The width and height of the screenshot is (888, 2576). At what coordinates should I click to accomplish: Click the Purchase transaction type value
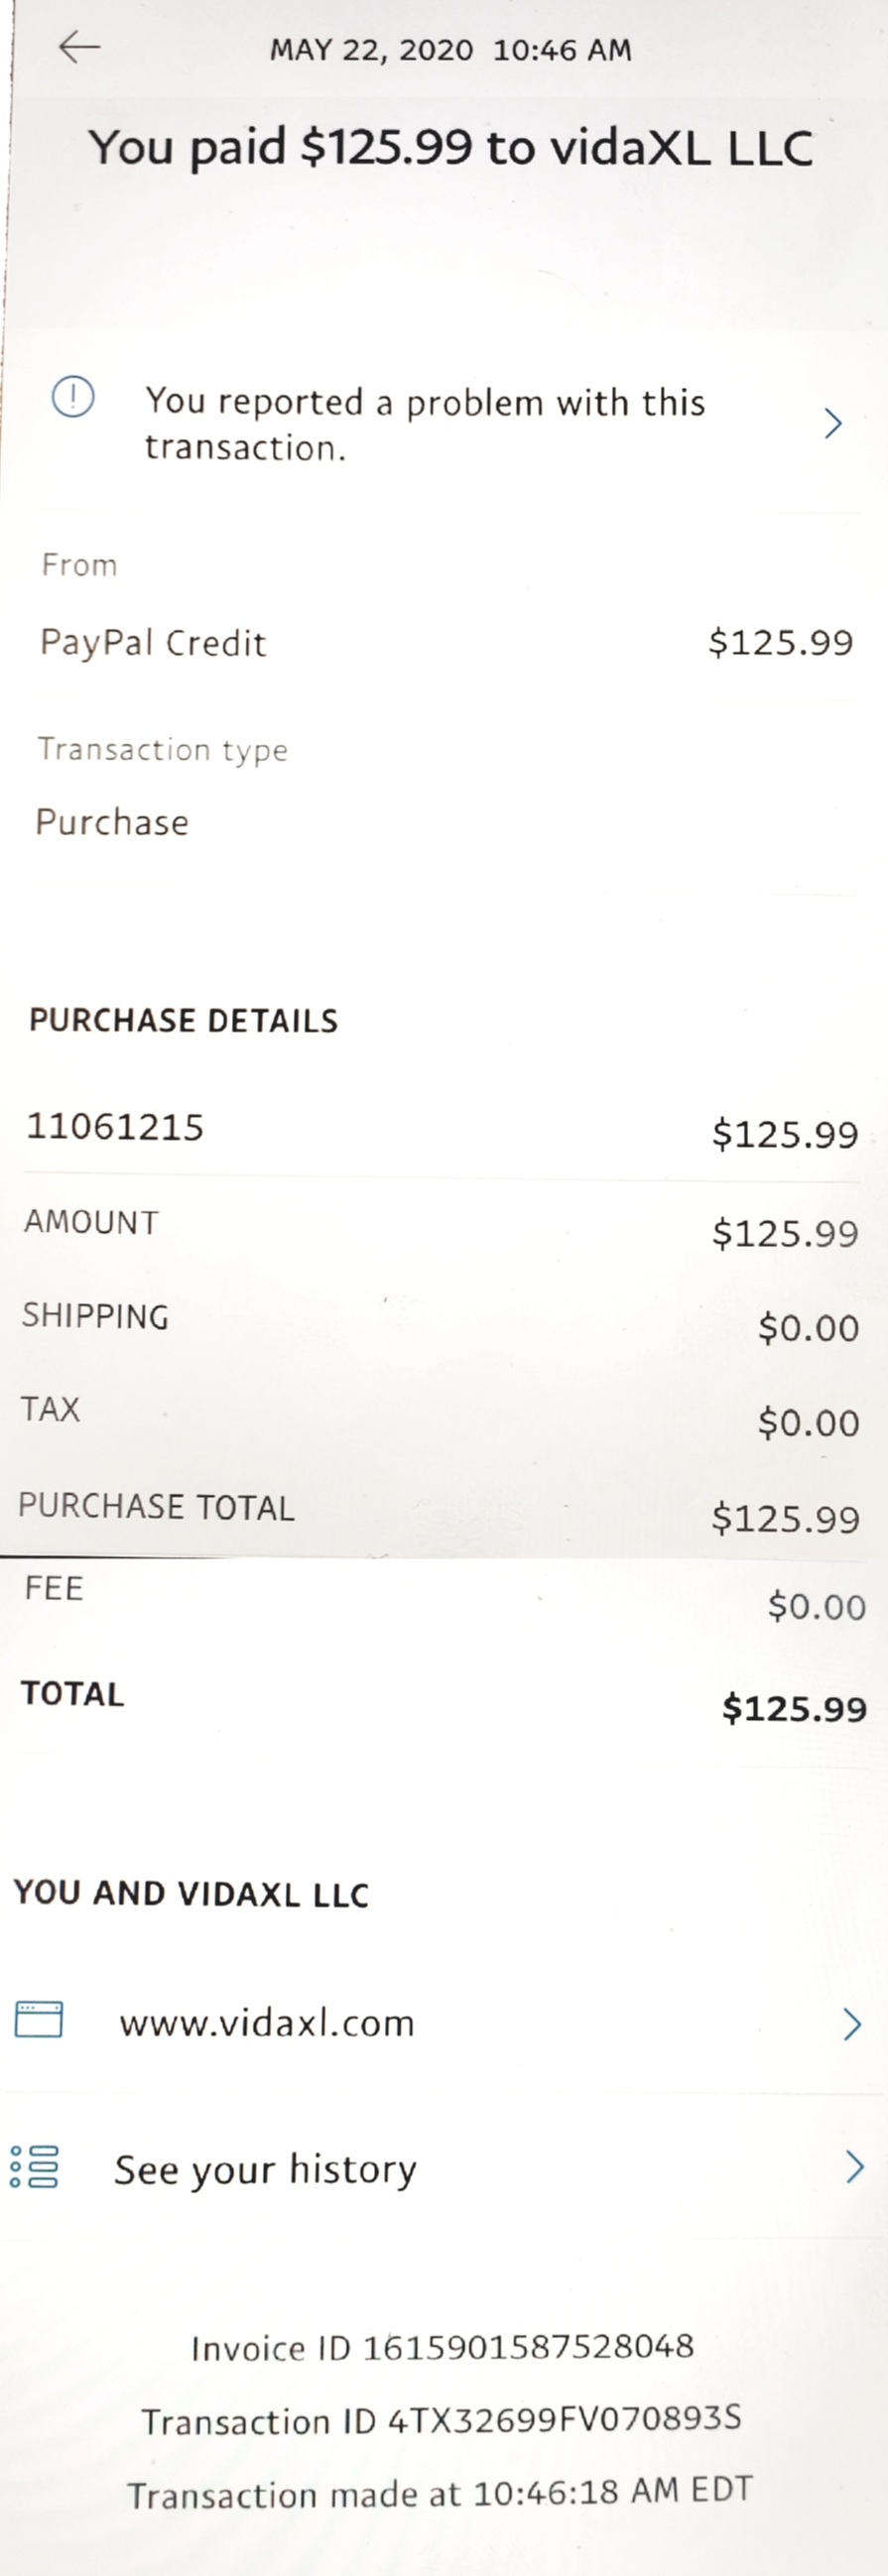[x=112, y=822]
